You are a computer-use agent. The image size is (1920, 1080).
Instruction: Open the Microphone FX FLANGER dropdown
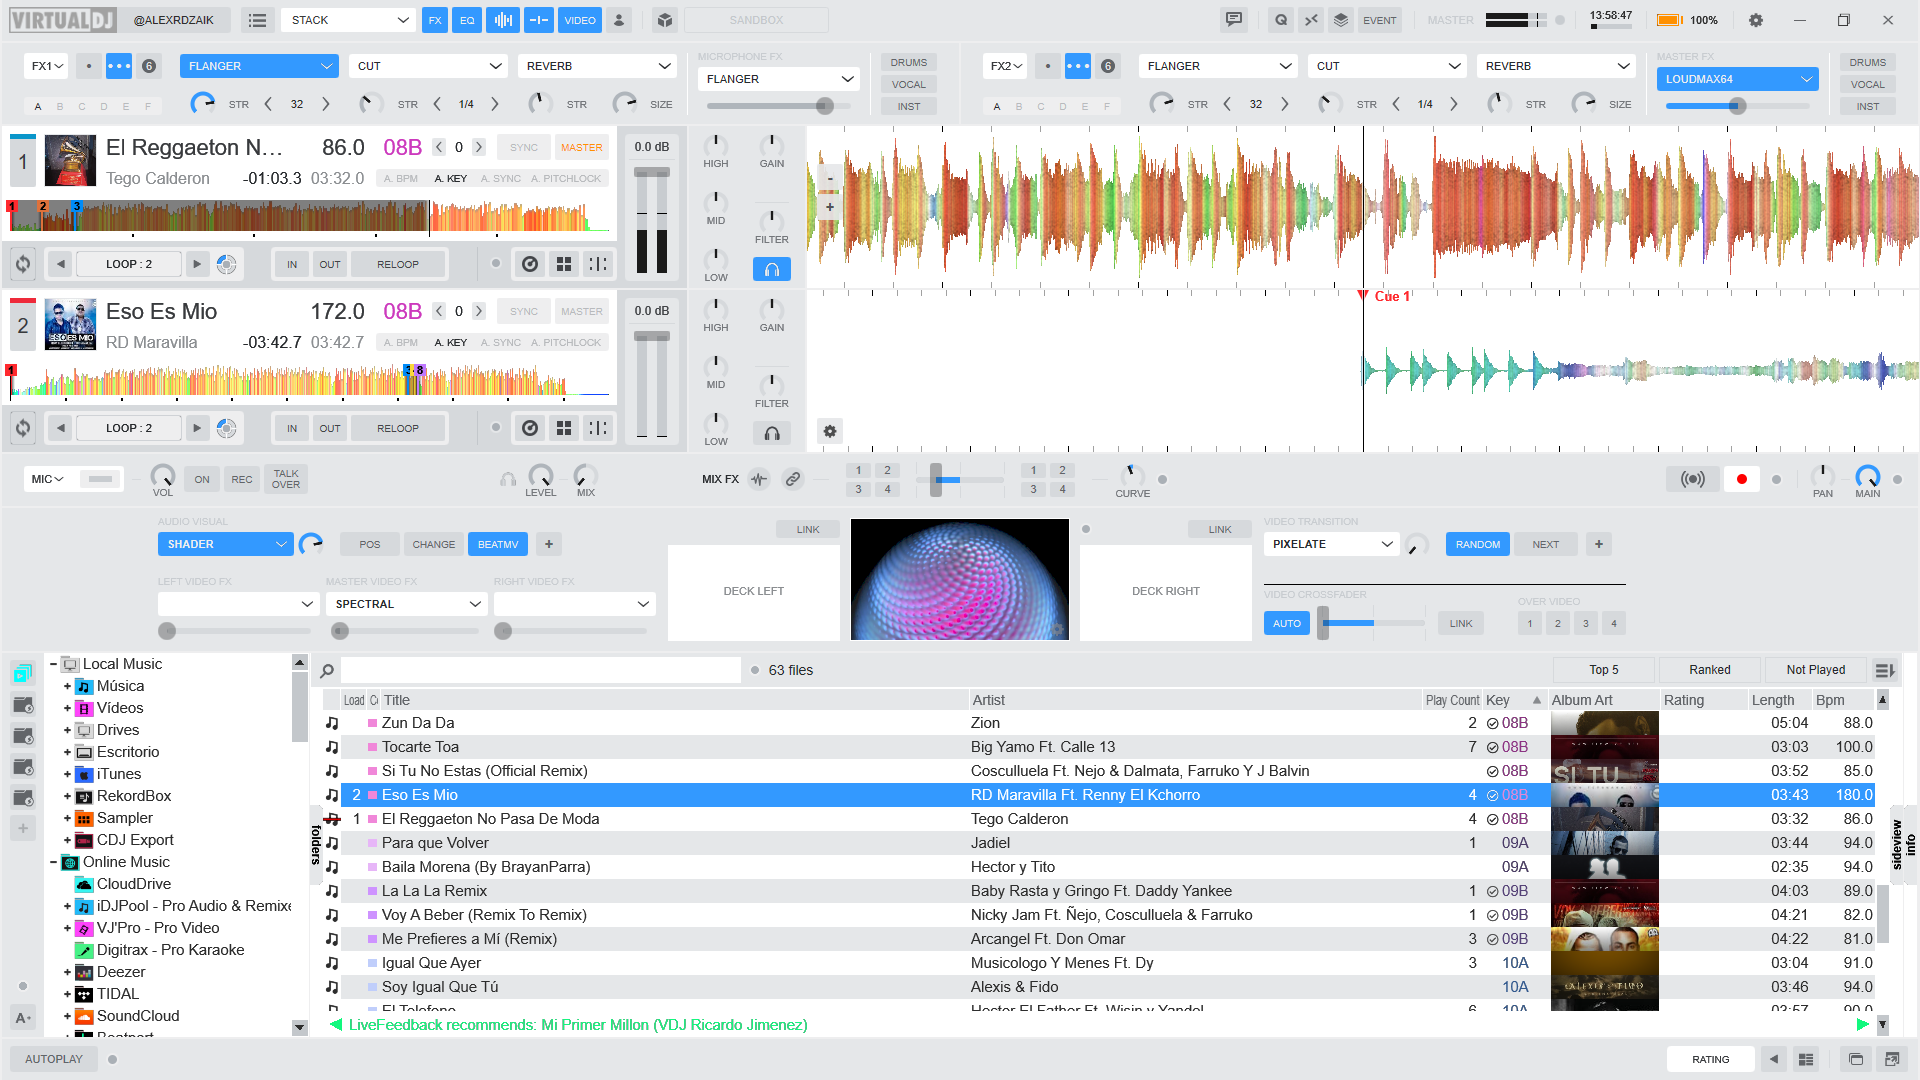[779, 79]
